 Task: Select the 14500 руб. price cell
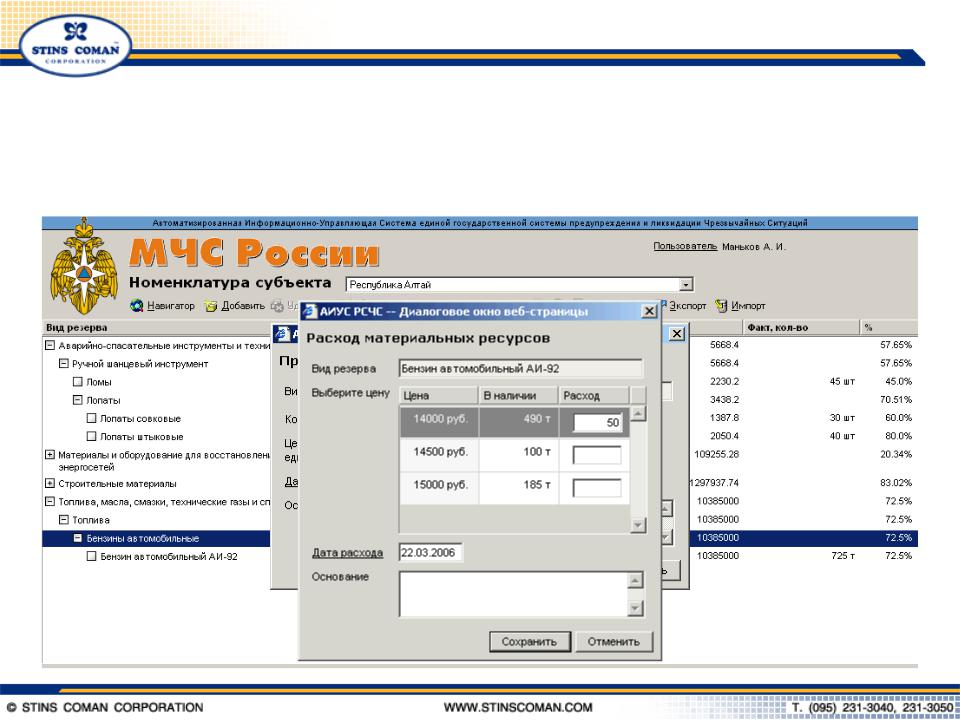tap(439, 455)
